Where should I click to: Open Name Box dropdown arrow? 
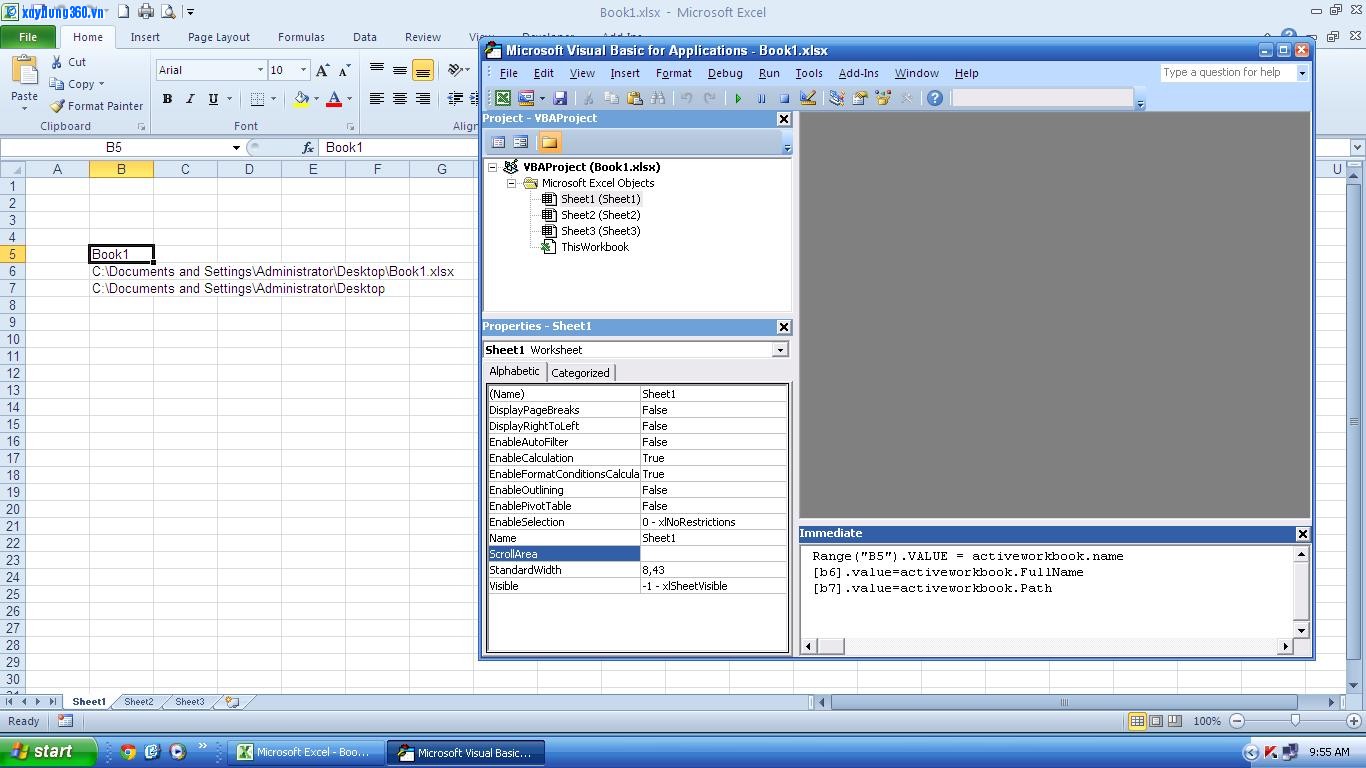[x=236, y=147]
